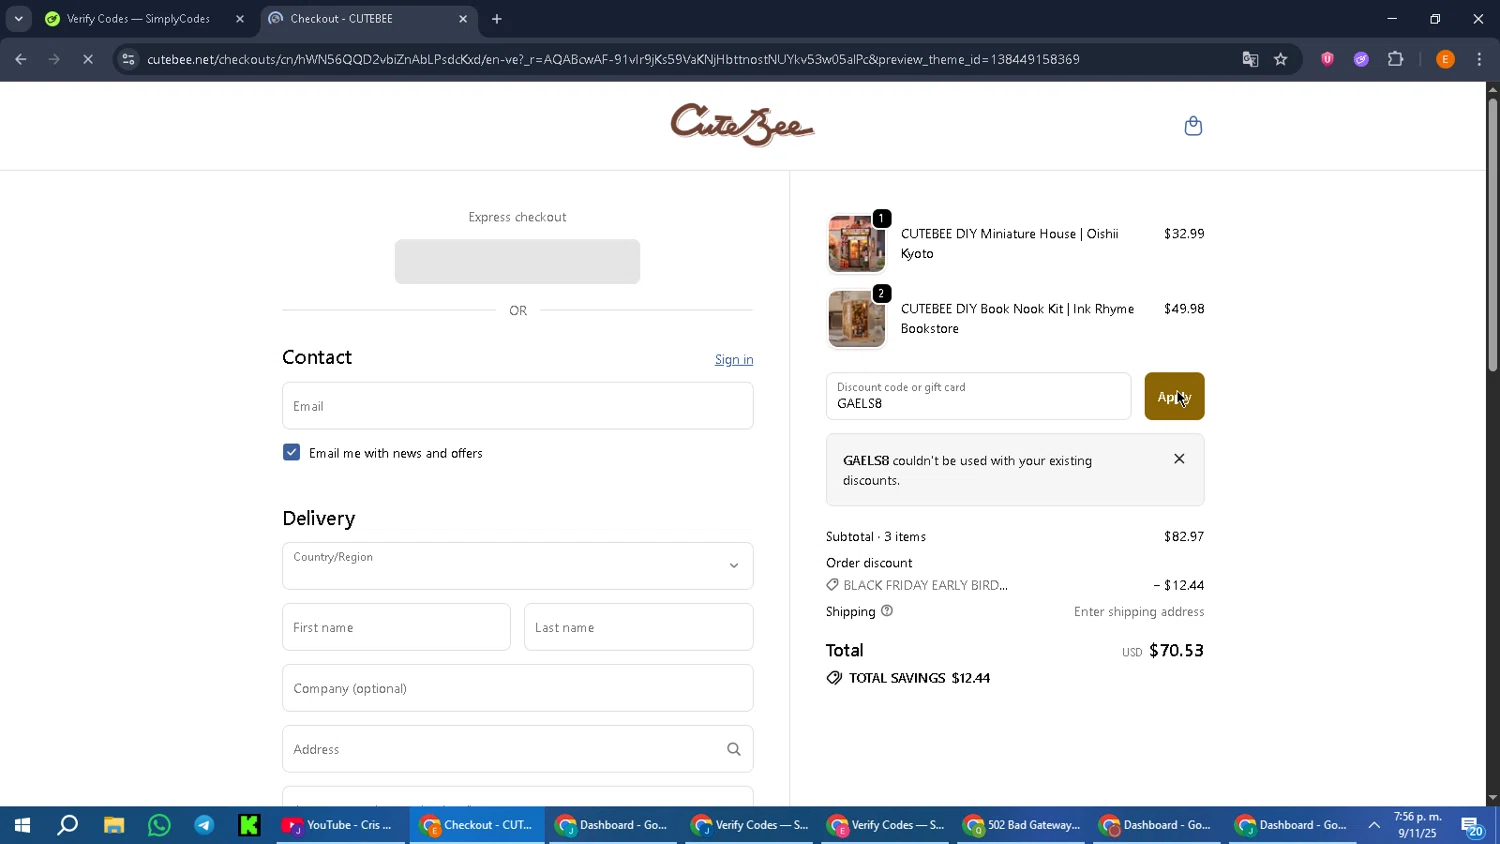This screenshot has width=1500, height=844.
Task: Open WhatsApp from the taskbar
Action: point(159,825)
